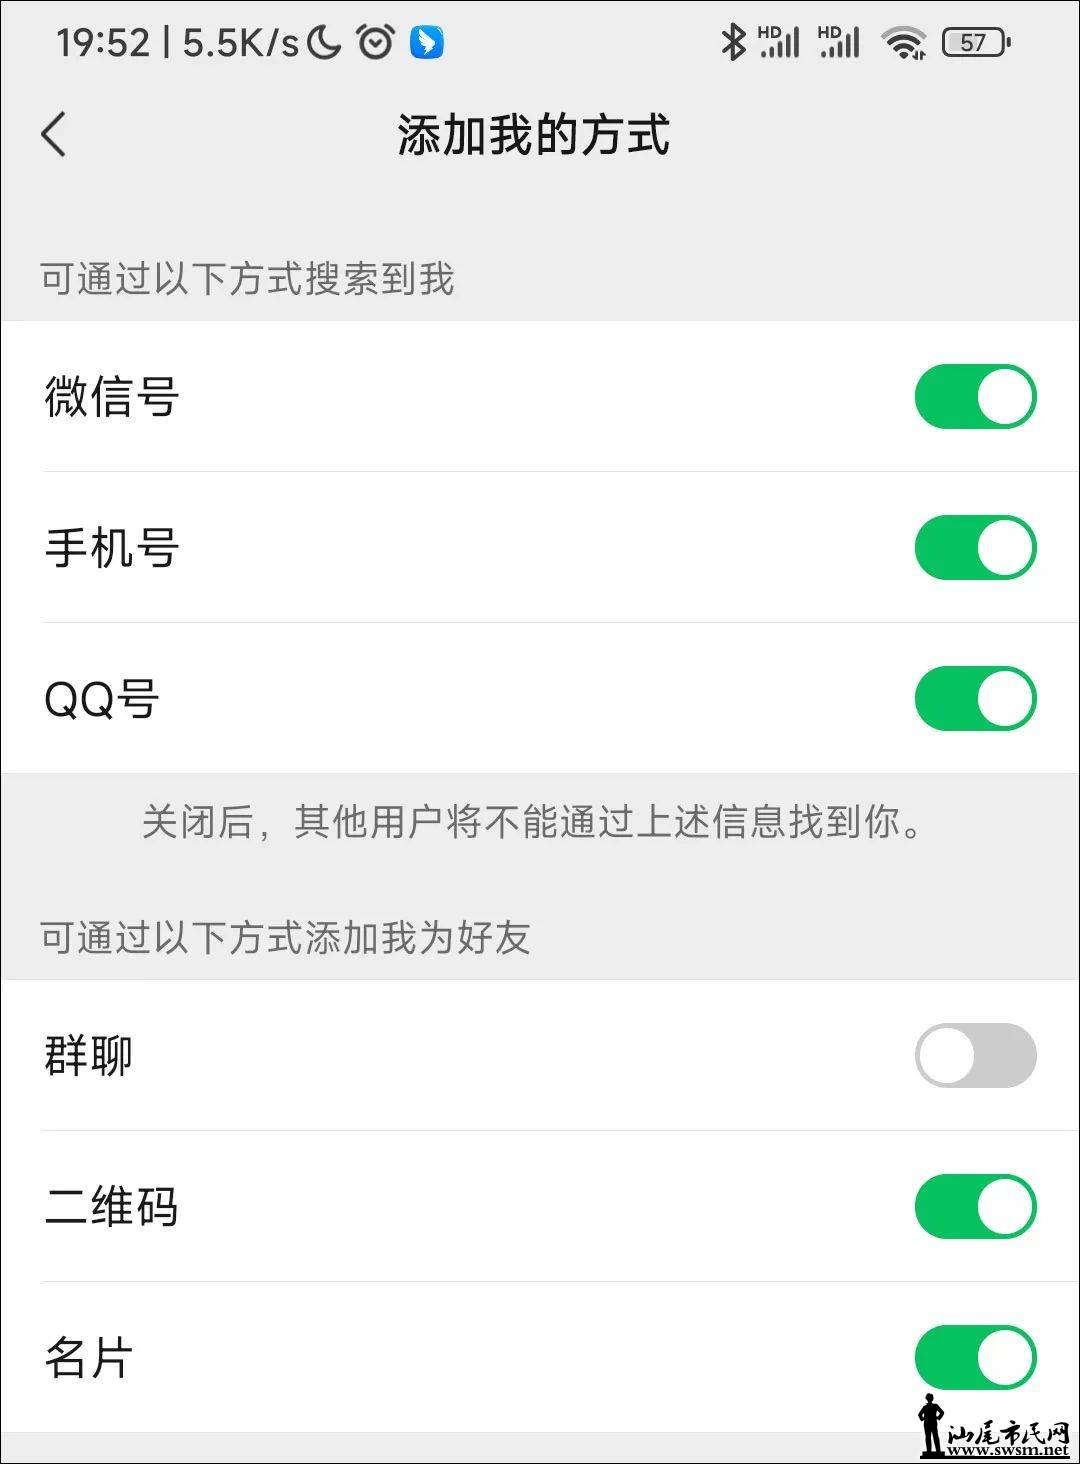
Task: Tap the alarm clock status icon
Action: [x=375, y=42]
